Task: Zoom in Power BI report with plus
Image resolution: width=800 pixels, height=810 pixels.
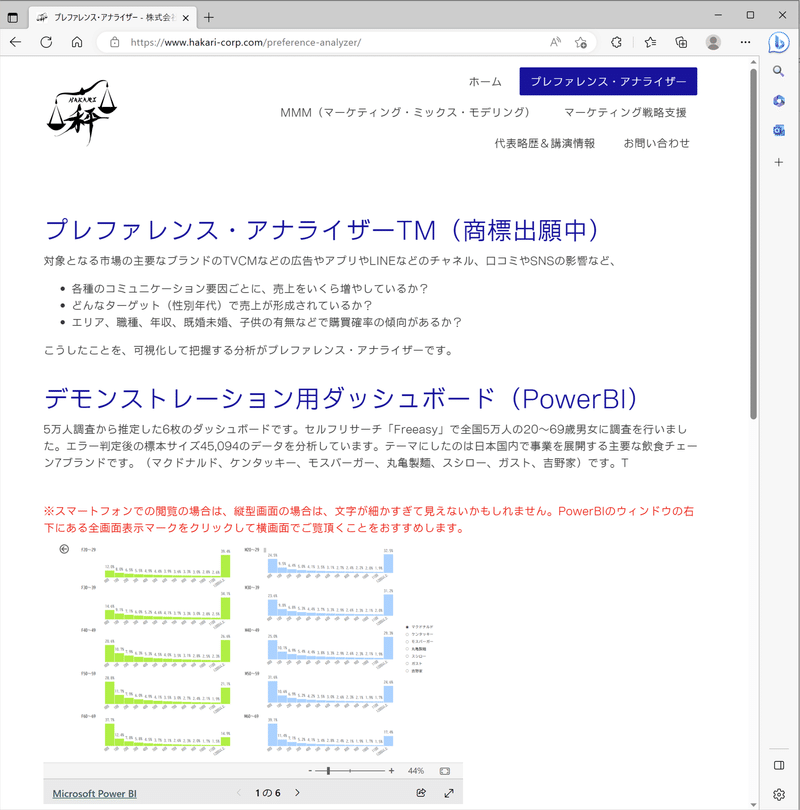Action: pos(391,771)
